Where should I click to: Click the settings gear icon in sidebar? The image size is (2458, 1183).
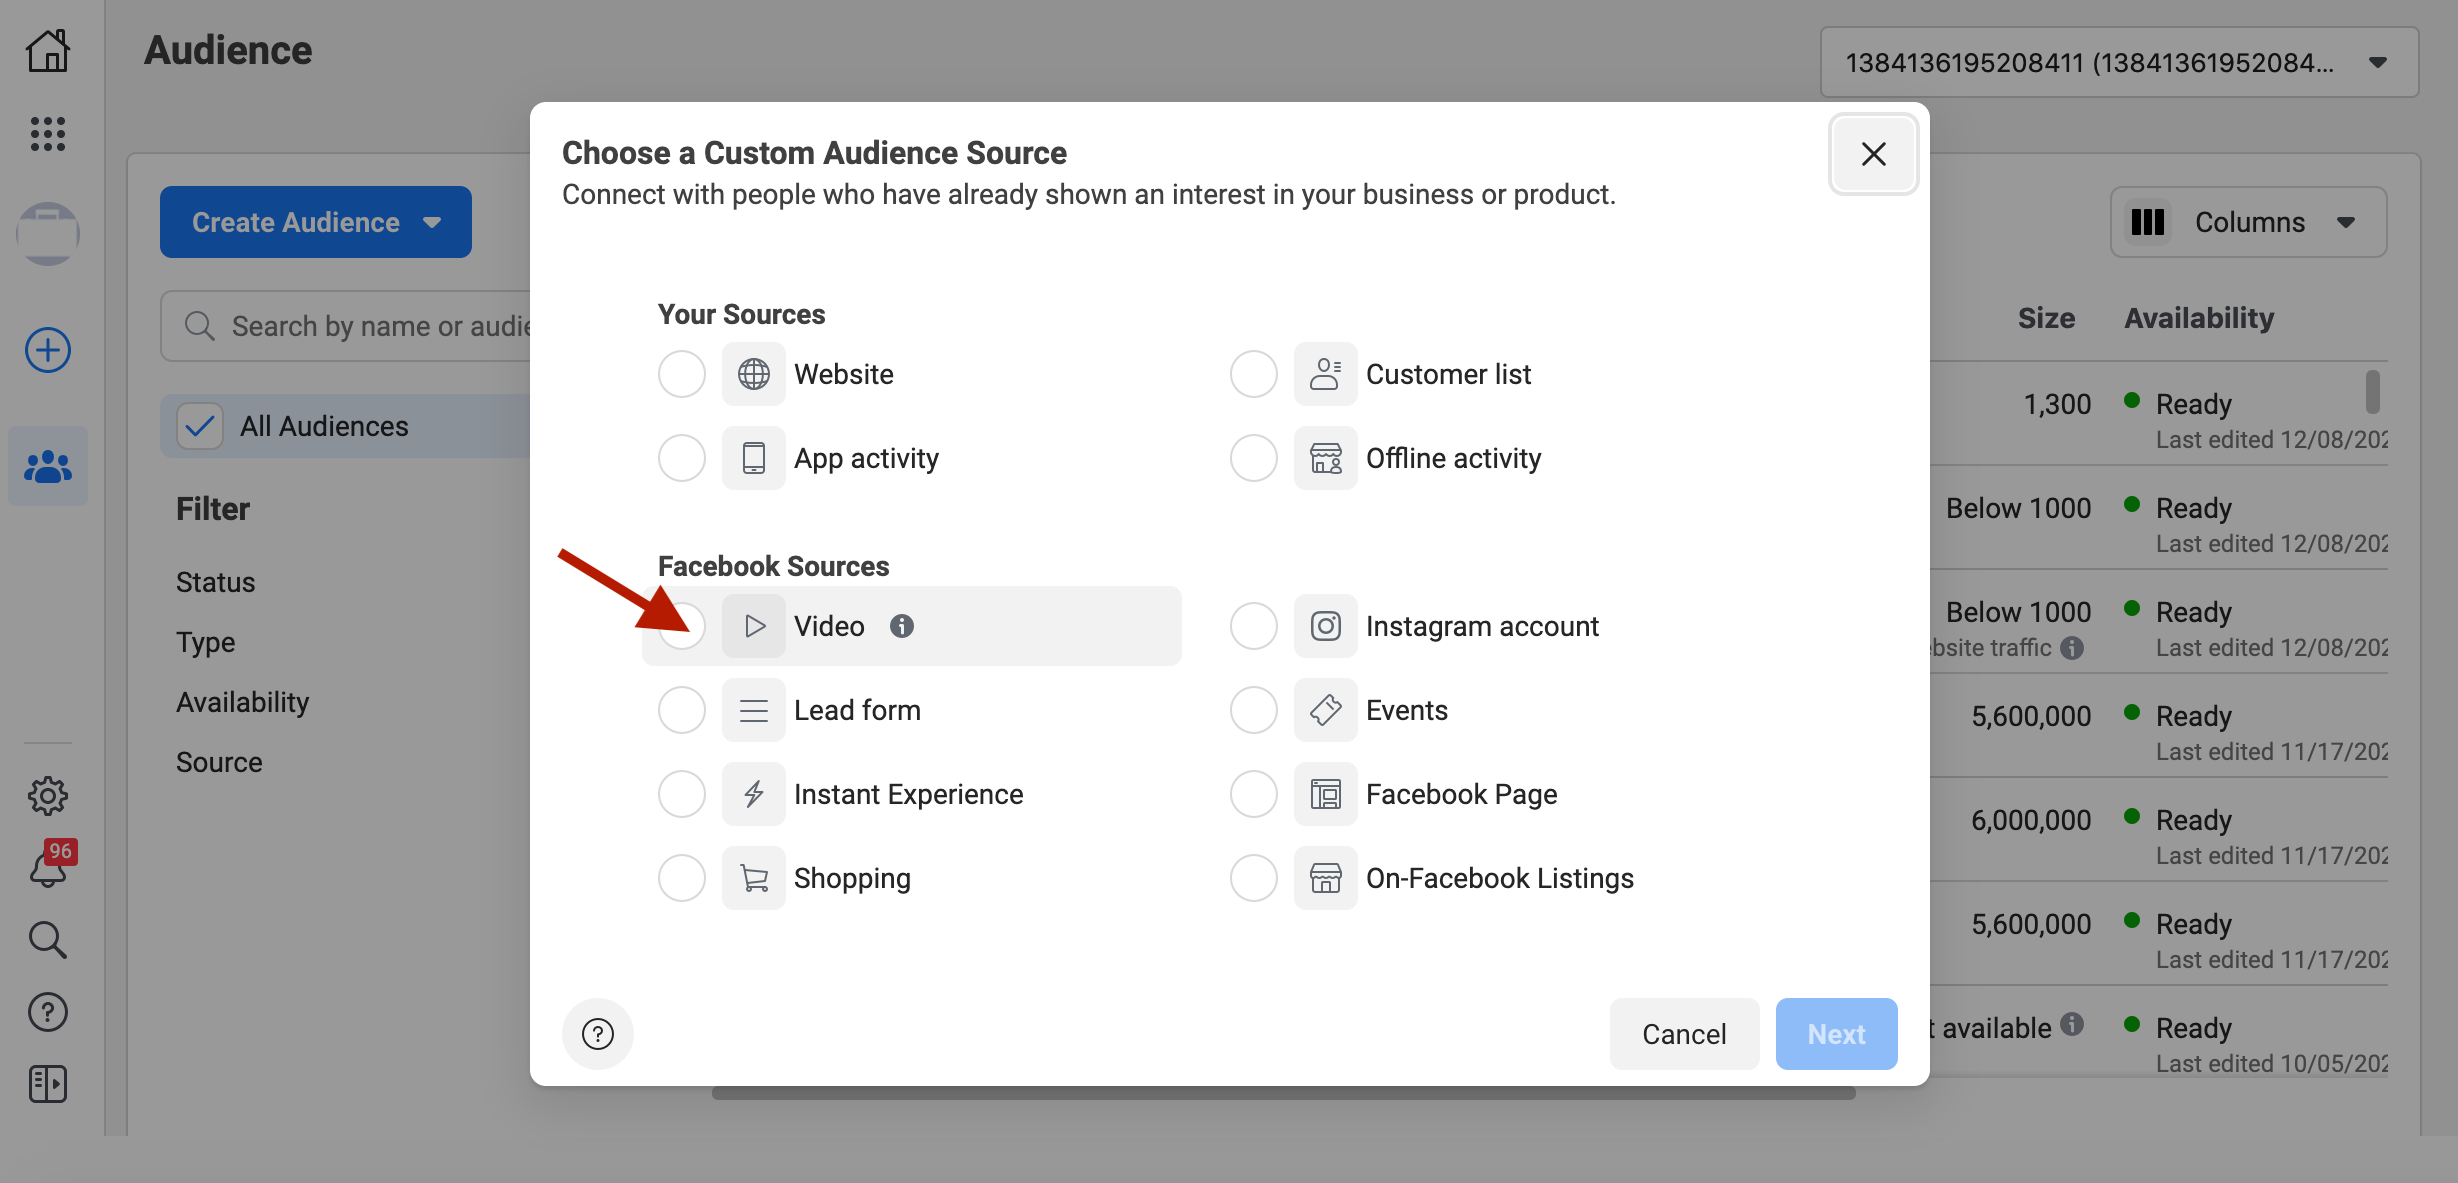point(47,796)
